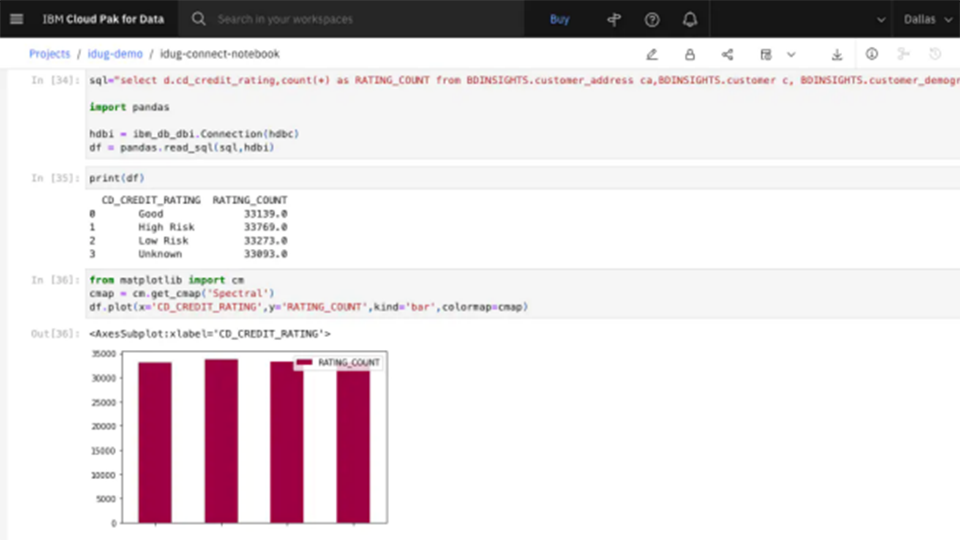Viewport: 960px width, 540px height.
Task: Click the save version icon
Action: [765, 54]
